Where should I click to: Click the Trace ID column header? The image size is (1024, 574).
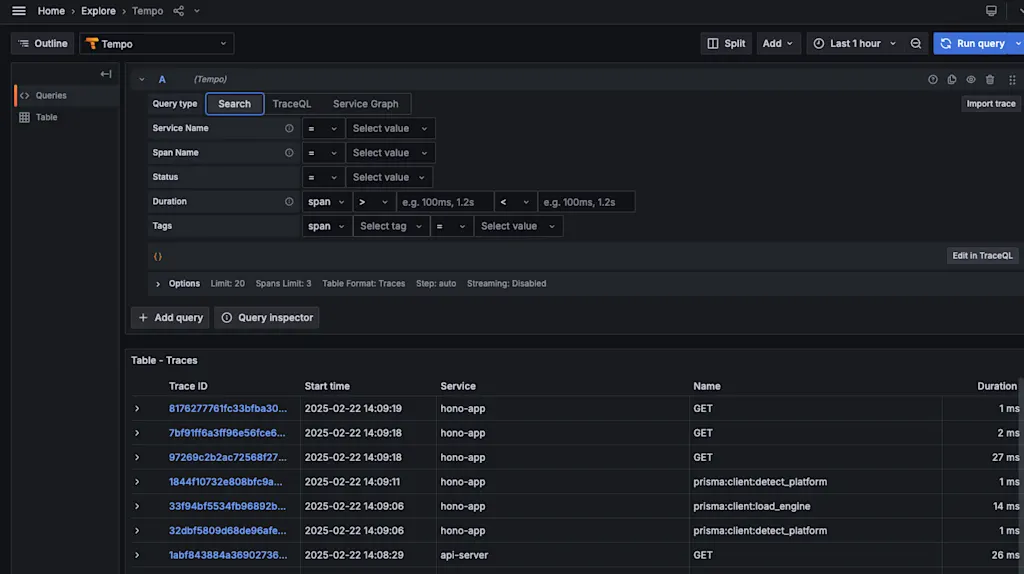188,386
